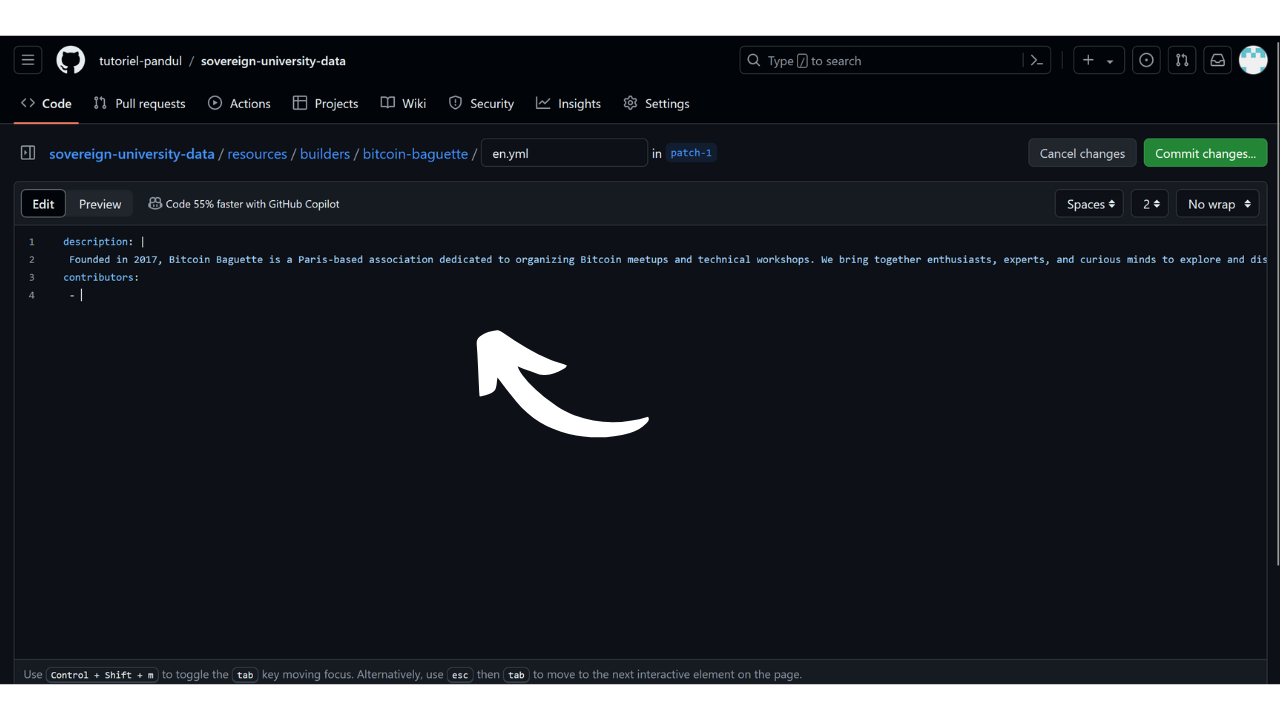
Task: Switch to Edit mode
Action: pos(43,204)
